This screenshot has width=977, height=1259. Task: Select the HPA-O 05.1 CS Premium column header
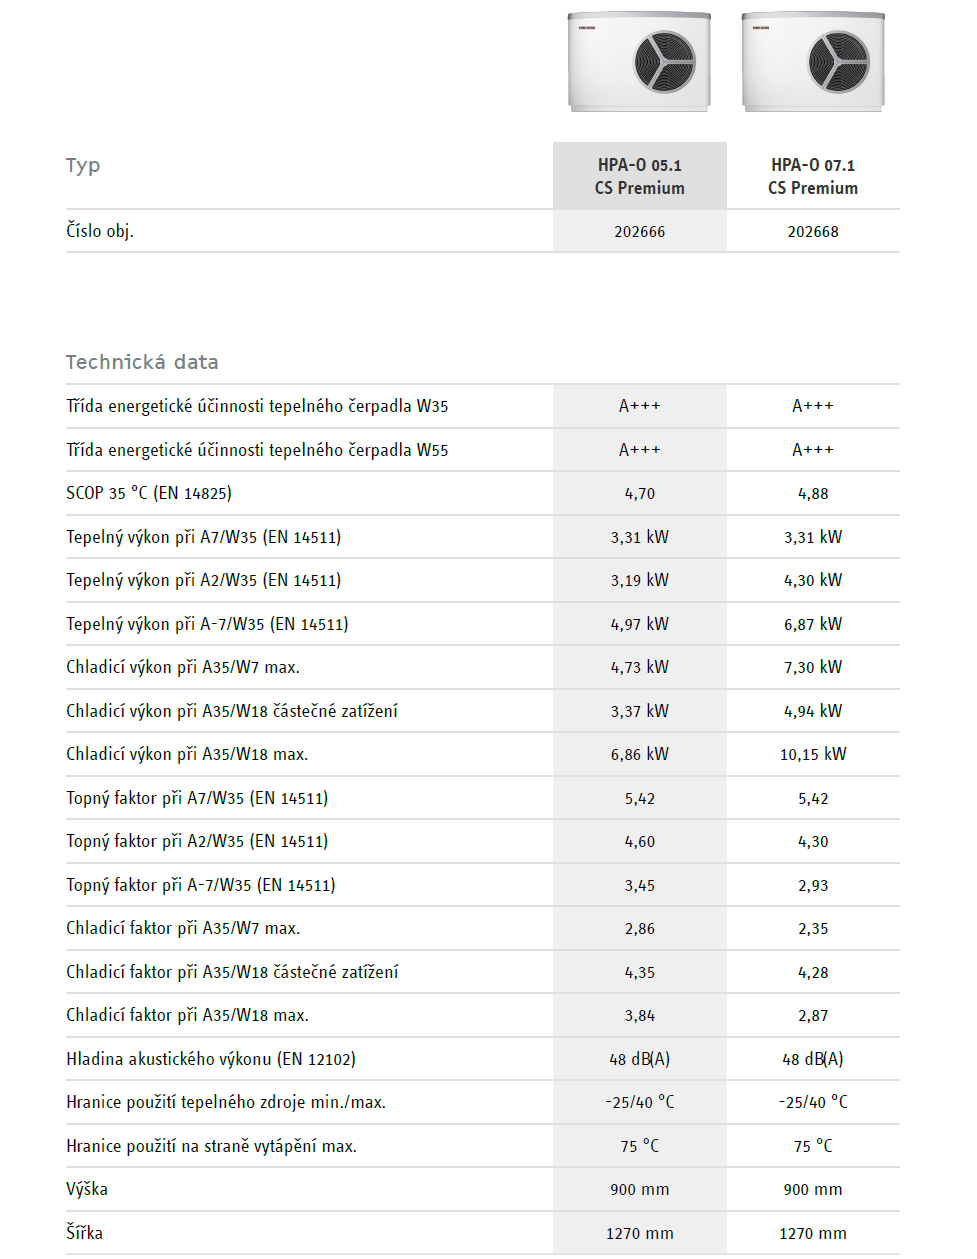[x=640, y=176]
